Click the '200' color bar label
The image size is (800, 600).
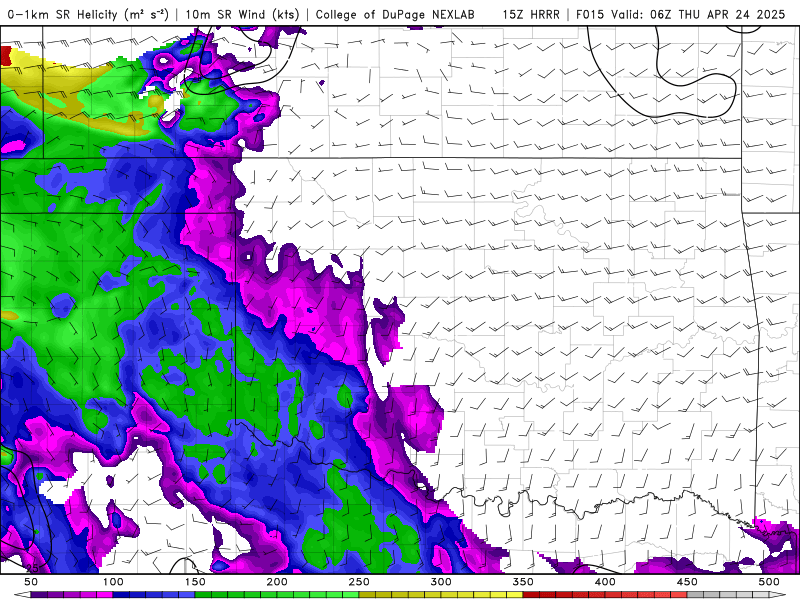[x=277, y=582]
